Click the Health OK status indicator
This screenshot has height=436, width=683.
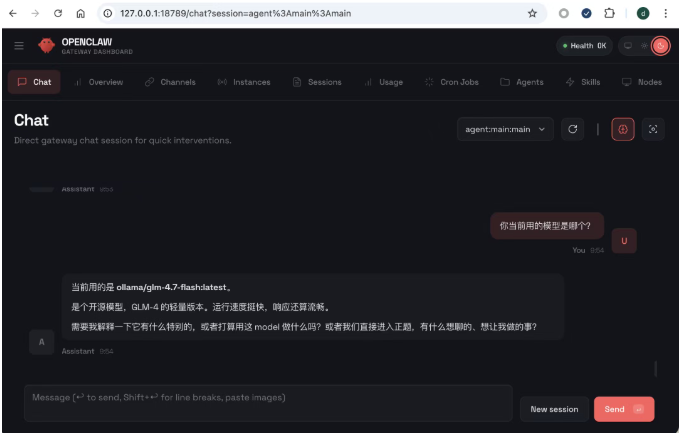point(584,46)
